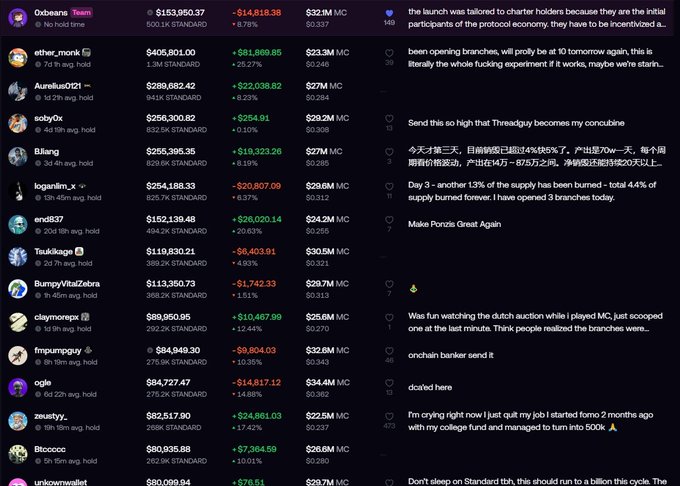Click zeustyy_ avatar picture

tap(18, 421)
